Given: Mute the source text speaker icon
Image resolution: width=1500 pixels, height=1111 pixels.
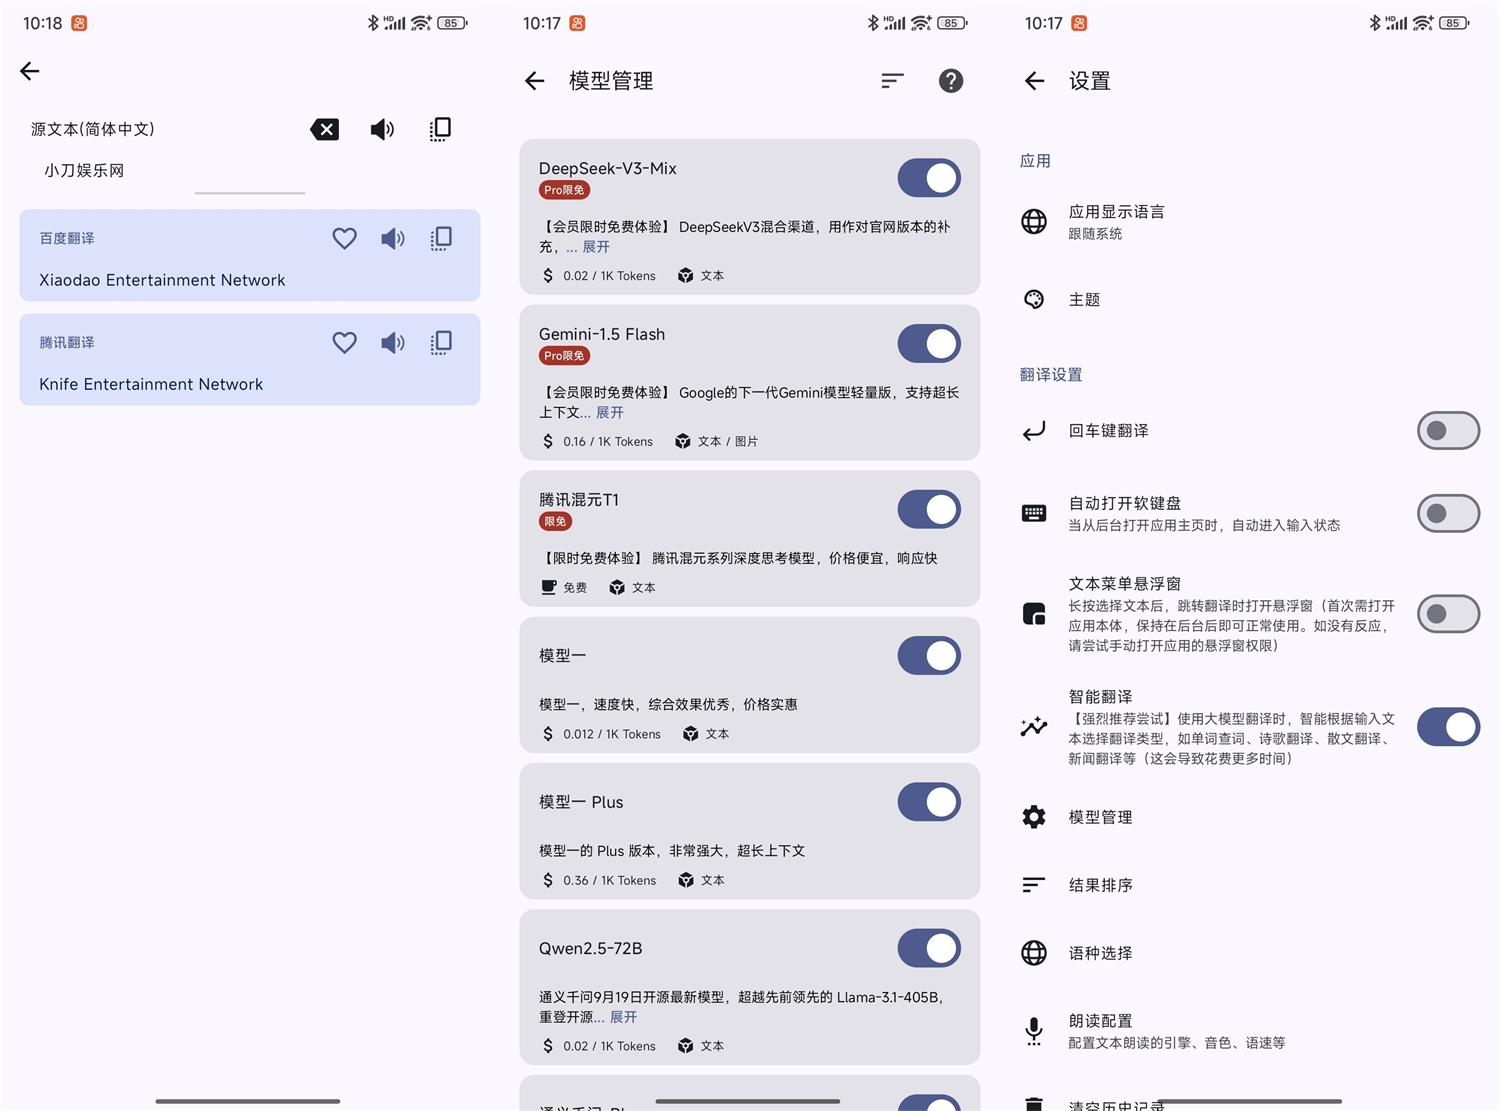Looking at the screenshot, I should coord(381,129).
